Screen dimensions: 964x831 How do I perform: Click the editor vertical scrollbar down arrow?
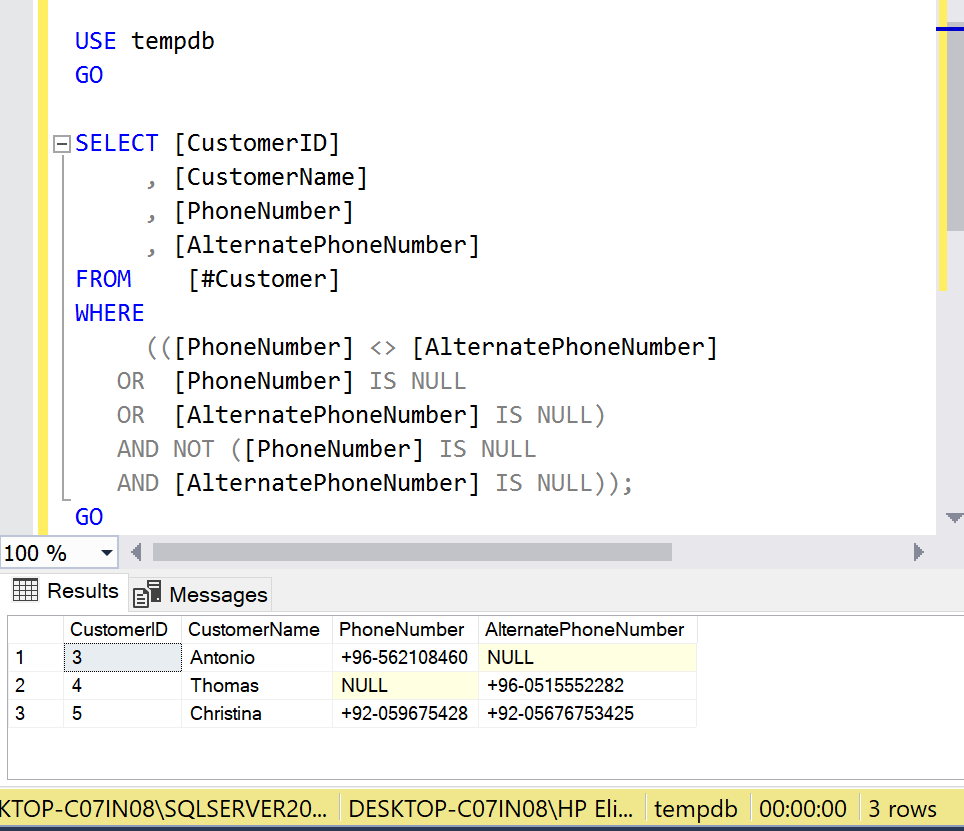point(953,518)
